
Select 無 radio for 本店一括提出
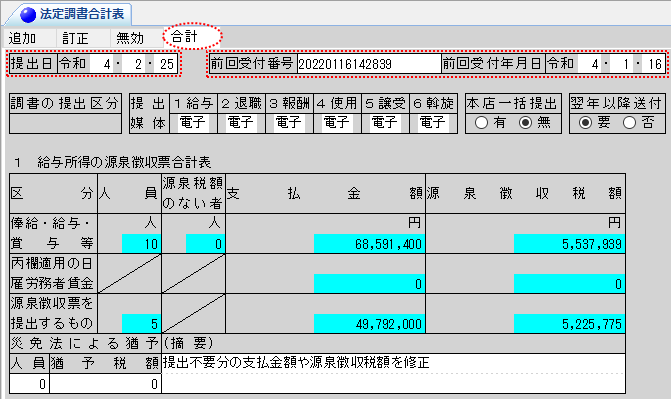pyautogui.click(x=526, y=123)
